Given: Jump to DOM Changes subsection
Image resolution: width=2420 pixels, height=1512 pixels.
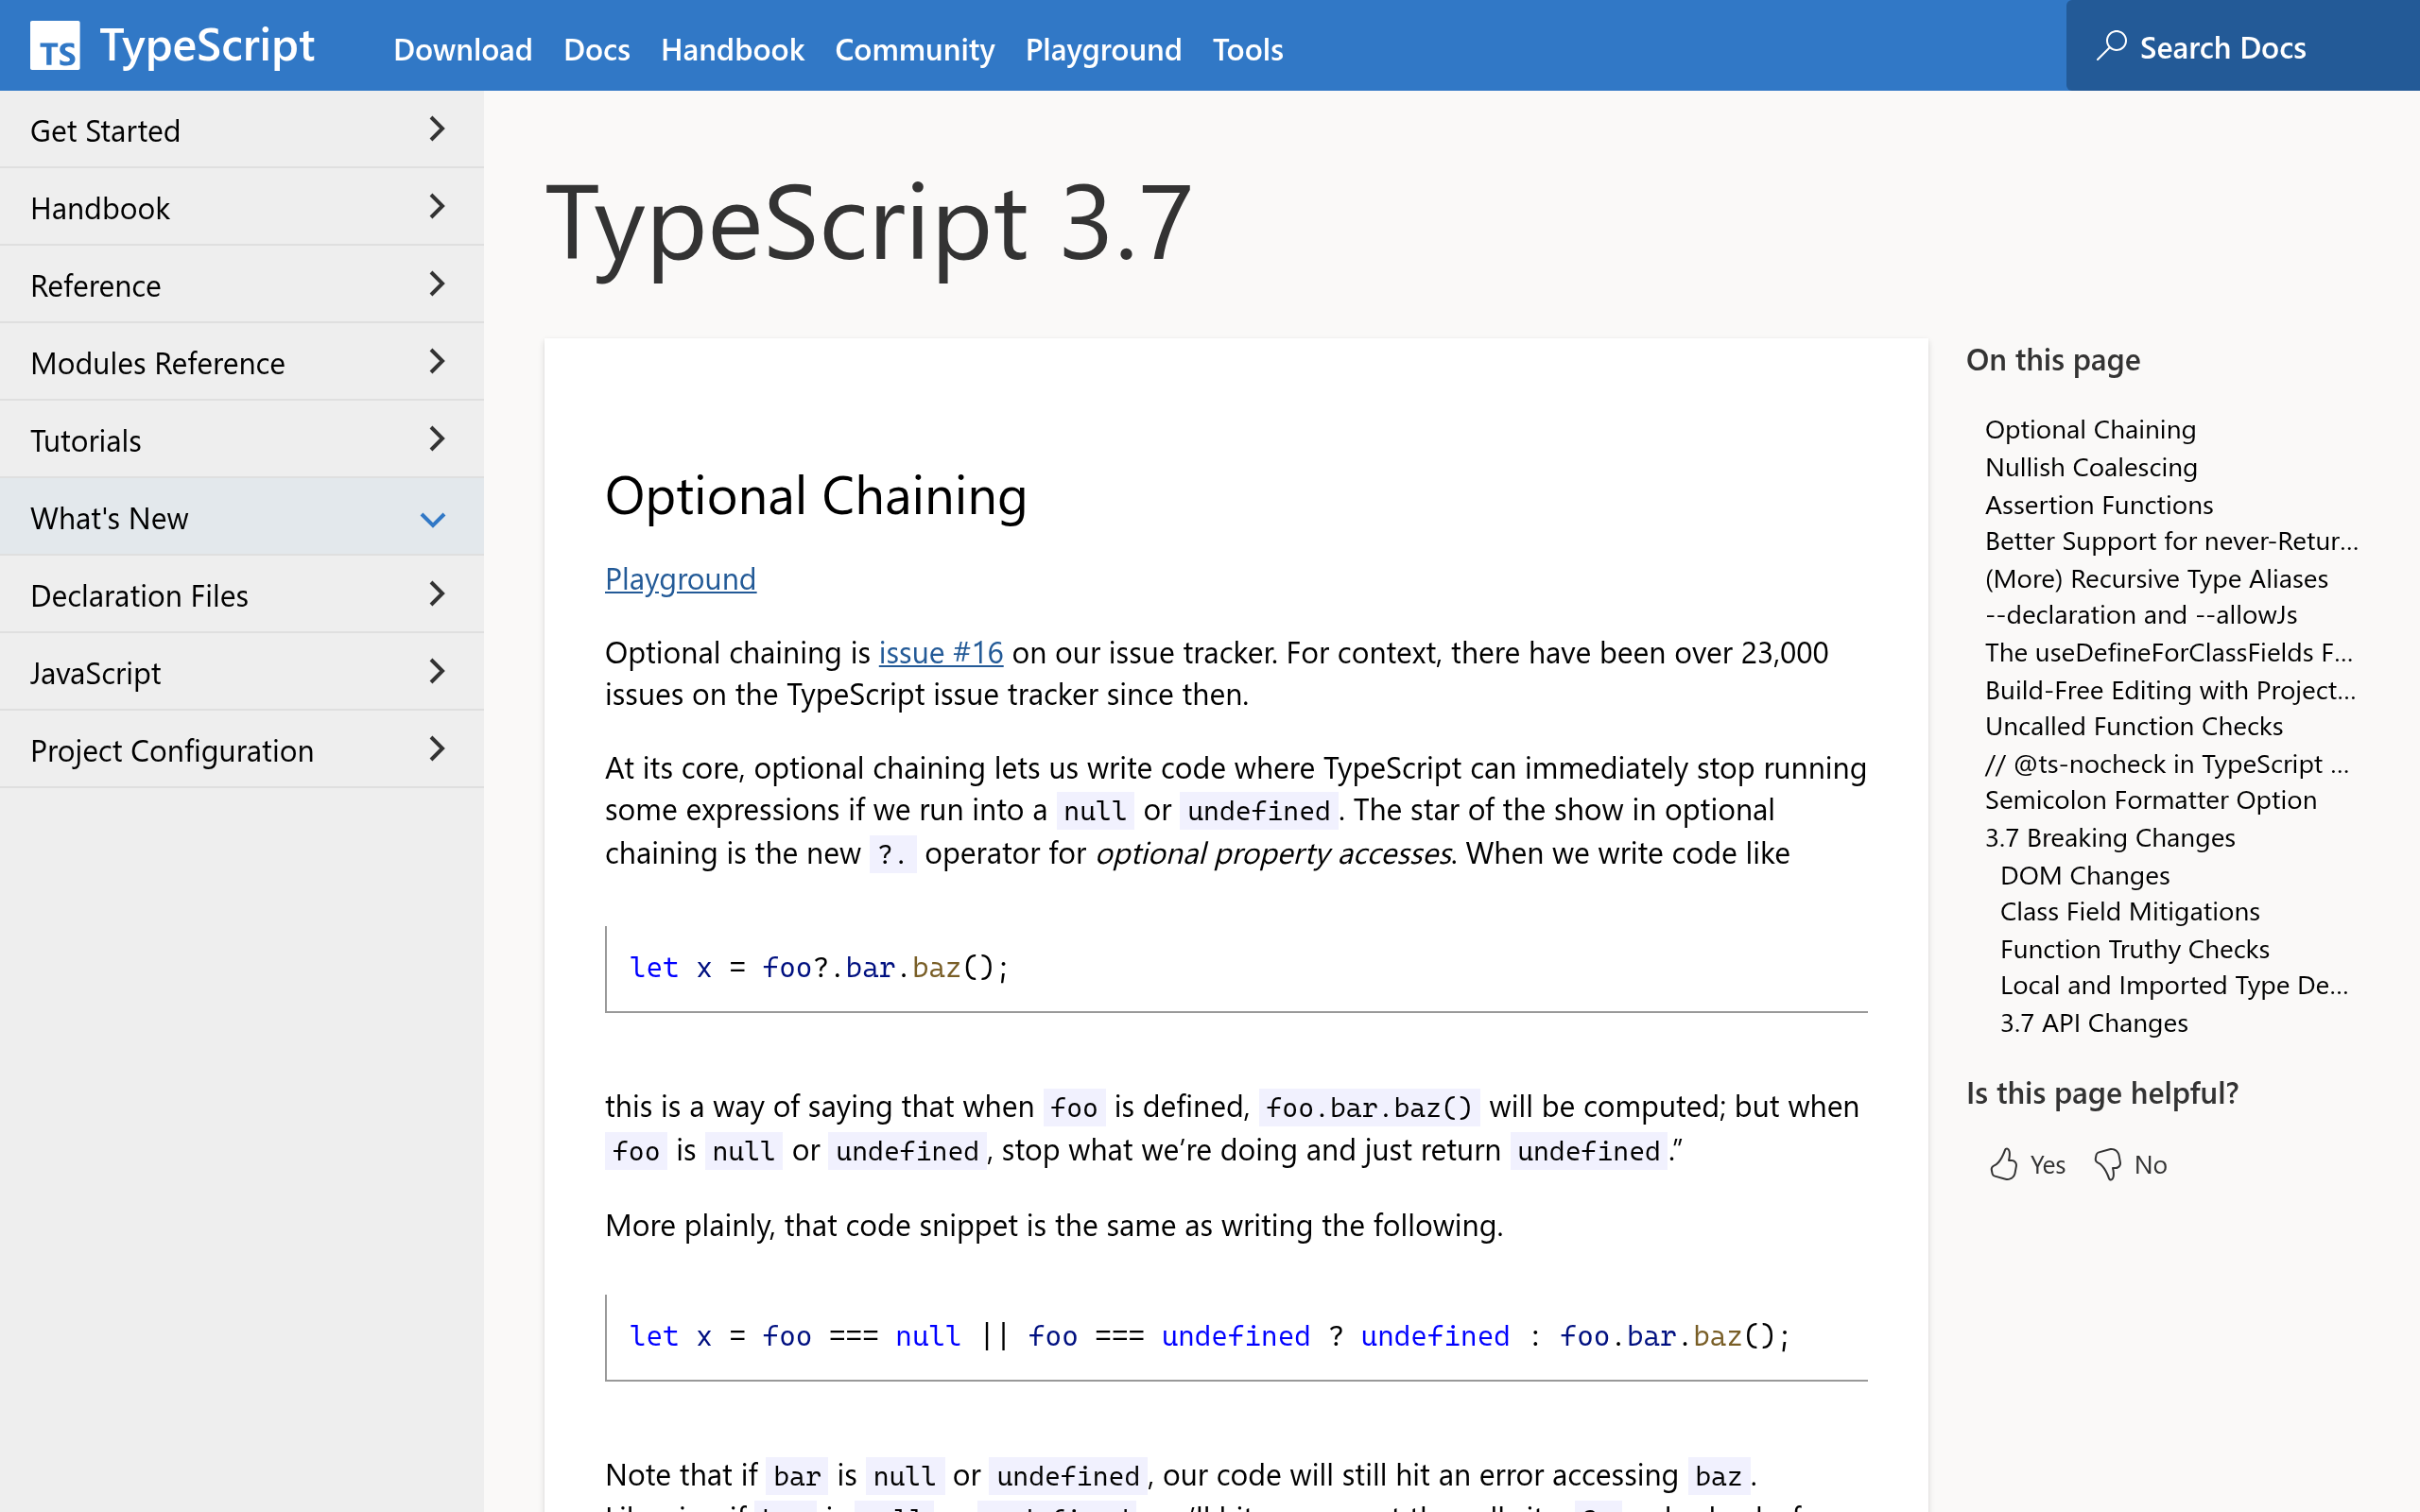Looking at the screenshot, I should pos(2085,875).
